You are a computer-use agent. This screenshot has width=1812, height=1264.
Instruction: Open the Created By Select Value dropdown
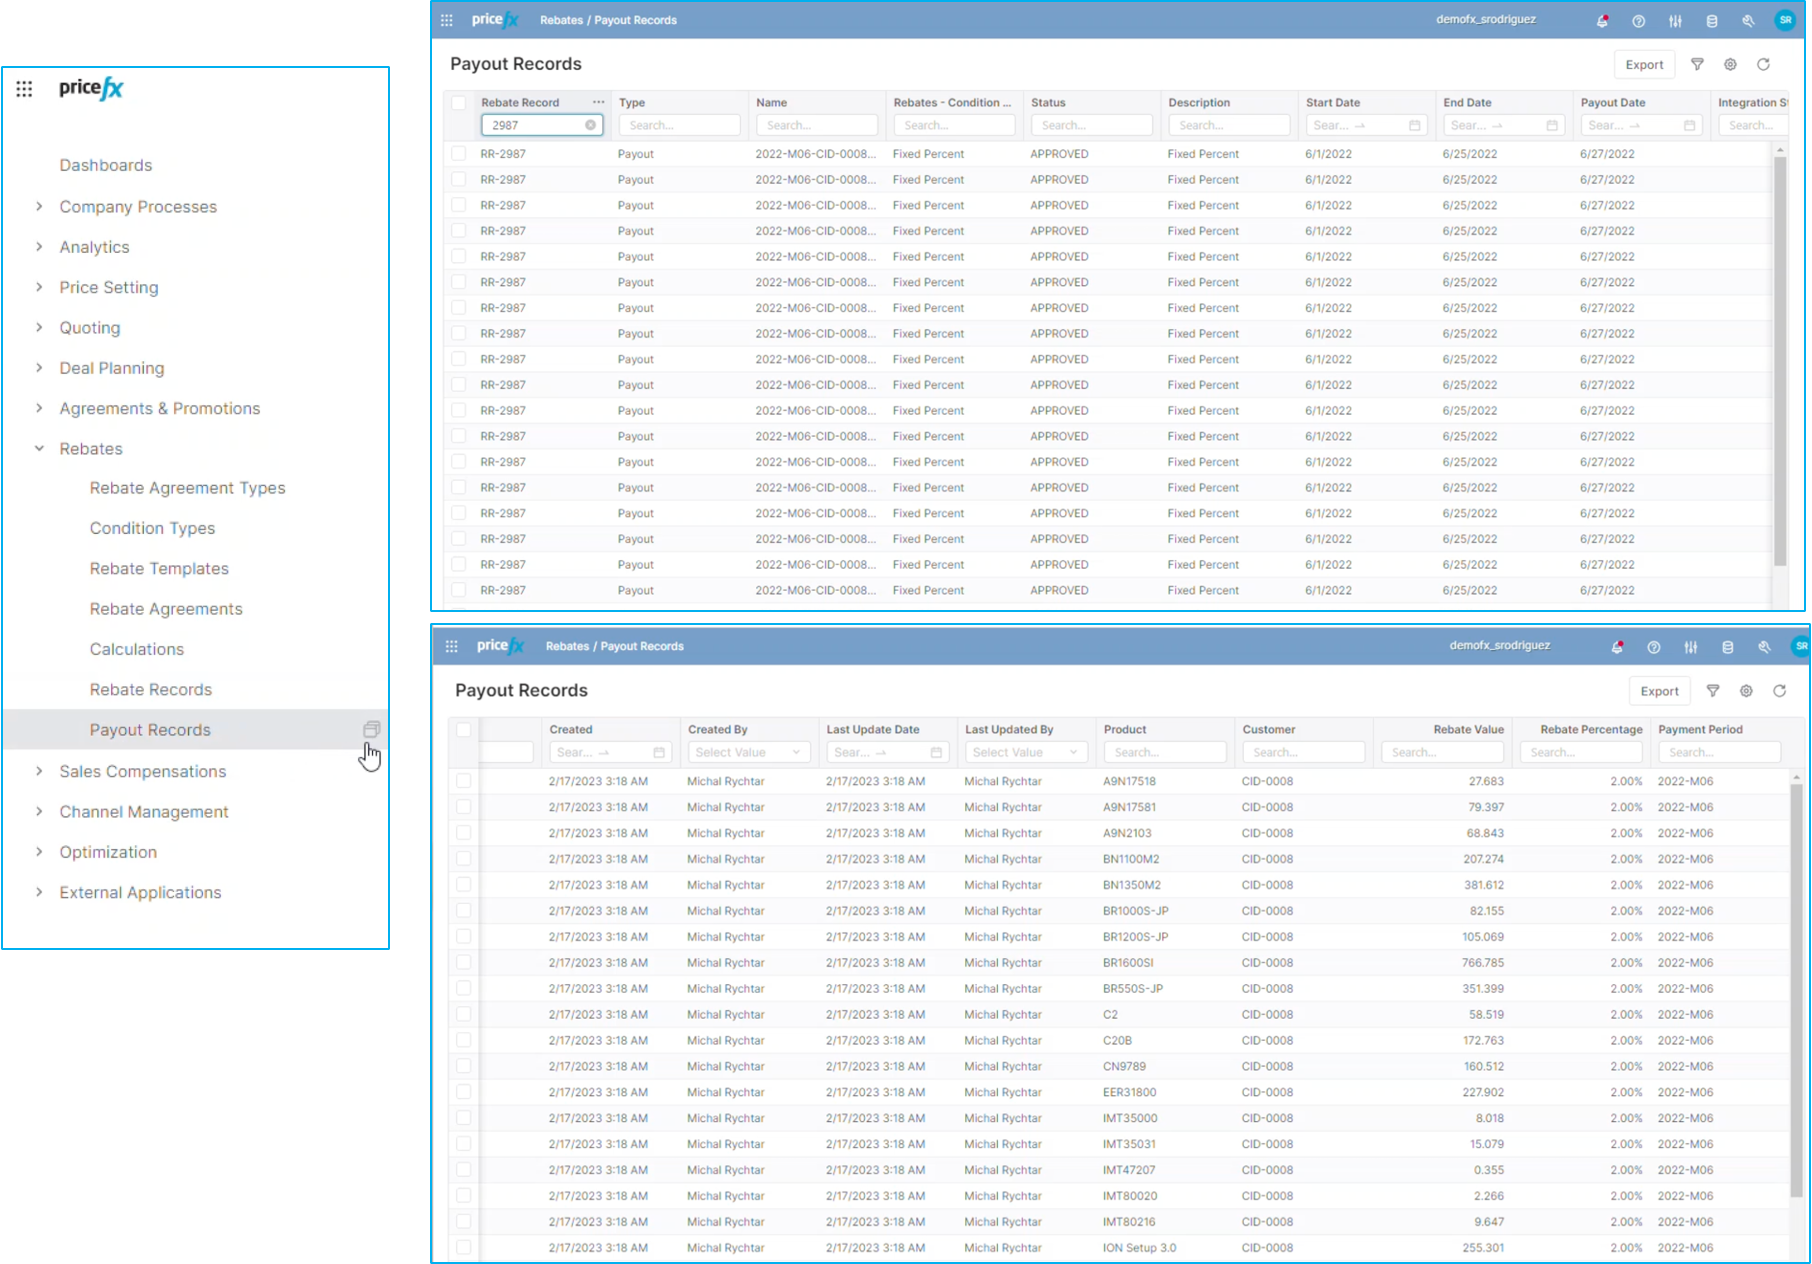(x=747, y=752)
